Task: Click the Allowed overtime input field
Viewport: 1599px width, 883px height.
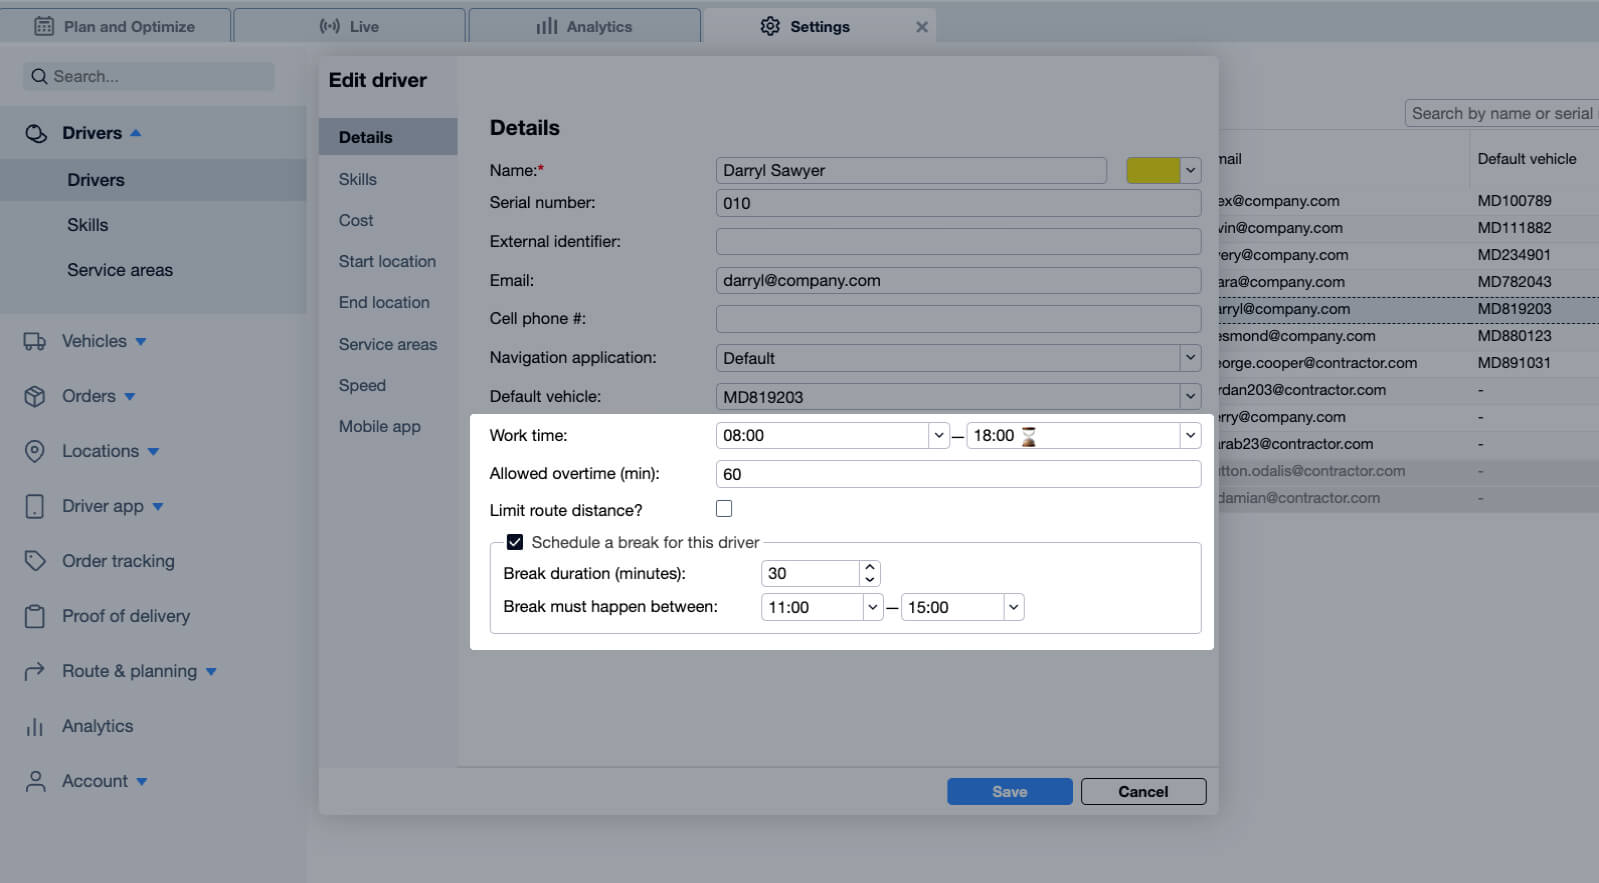Action: 958,474
